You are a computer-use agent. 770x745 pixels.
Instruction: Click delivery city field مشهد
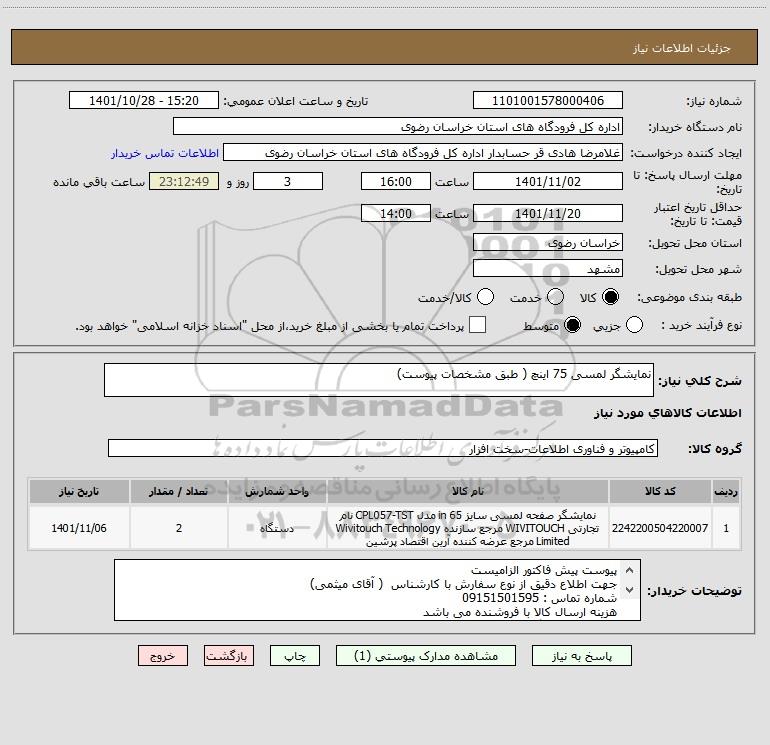click(x=548, y=268)
